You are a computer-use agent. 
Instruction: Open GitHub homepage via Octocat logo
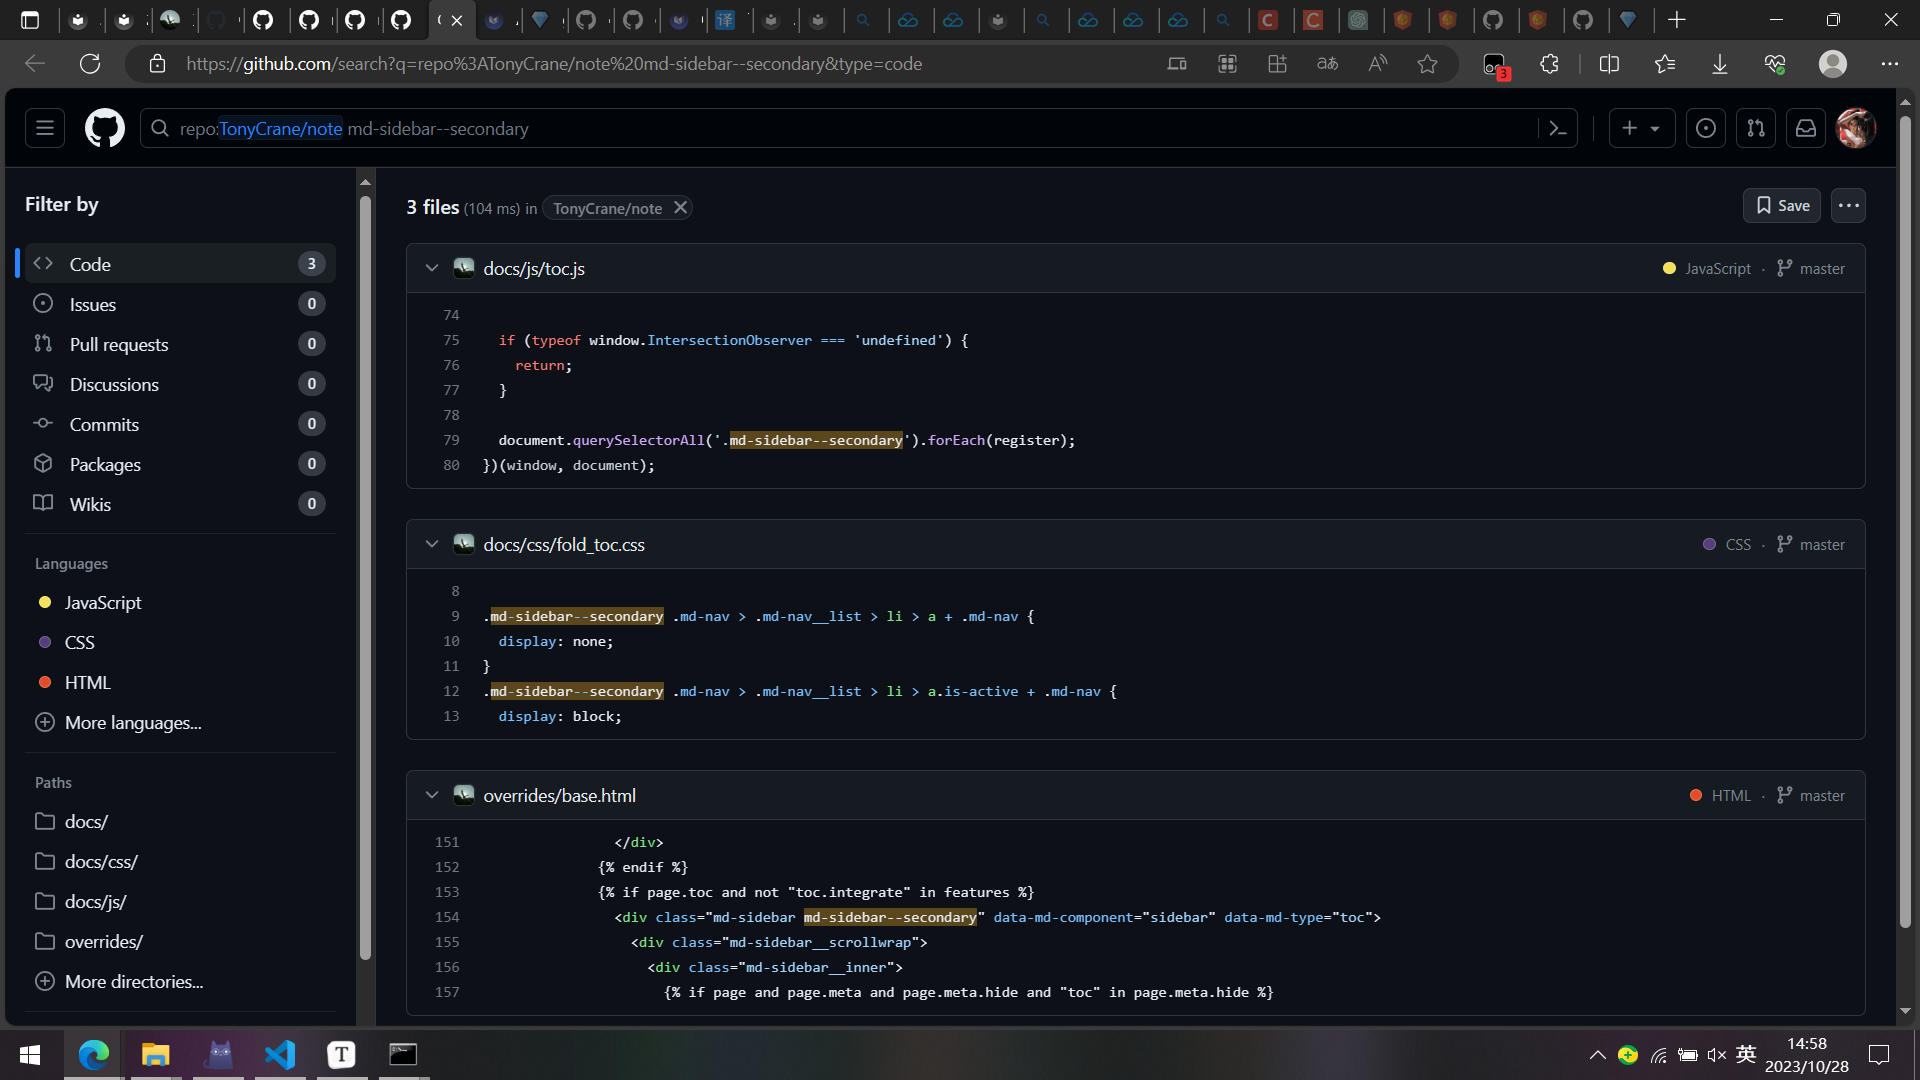(x=104, y=128)
